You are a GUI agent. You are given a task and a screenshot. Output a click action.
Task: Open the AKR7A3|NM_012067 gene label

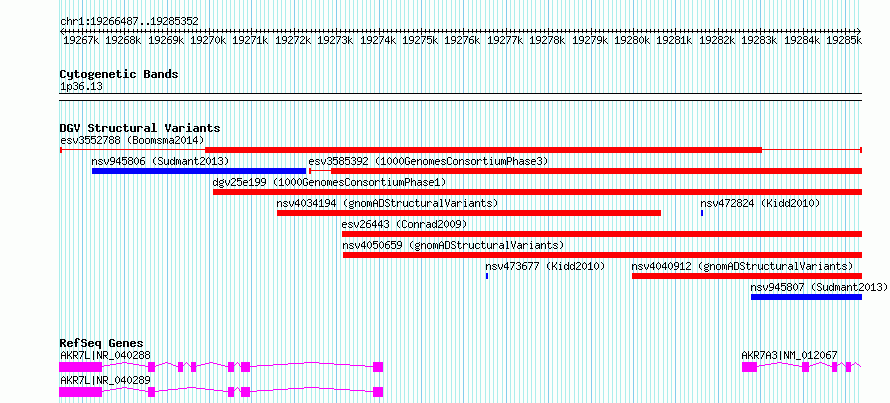coord(790,355)
